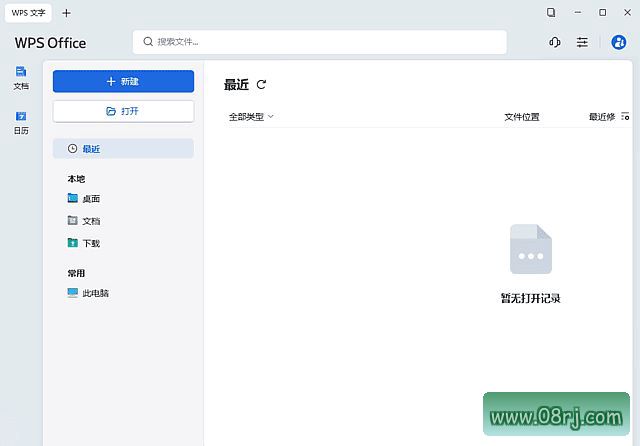Click the window layout icon in title bar
This screenshot has width=640, height=446.
coord(551,12)
